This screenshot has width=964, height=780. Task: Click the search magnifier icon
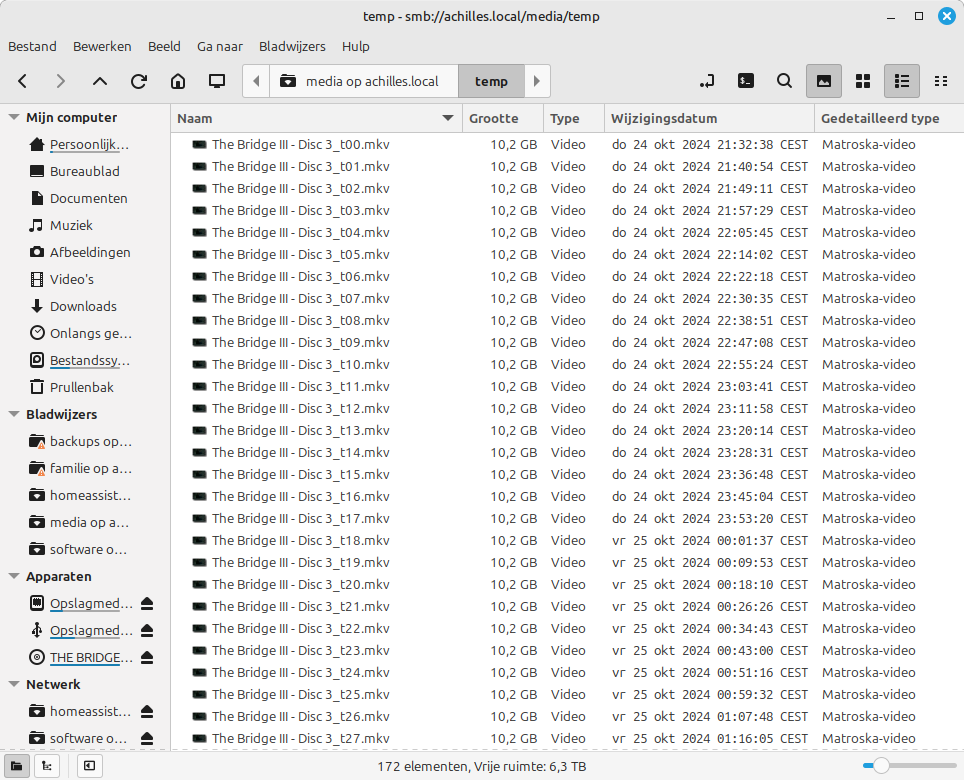click(784, 81)
